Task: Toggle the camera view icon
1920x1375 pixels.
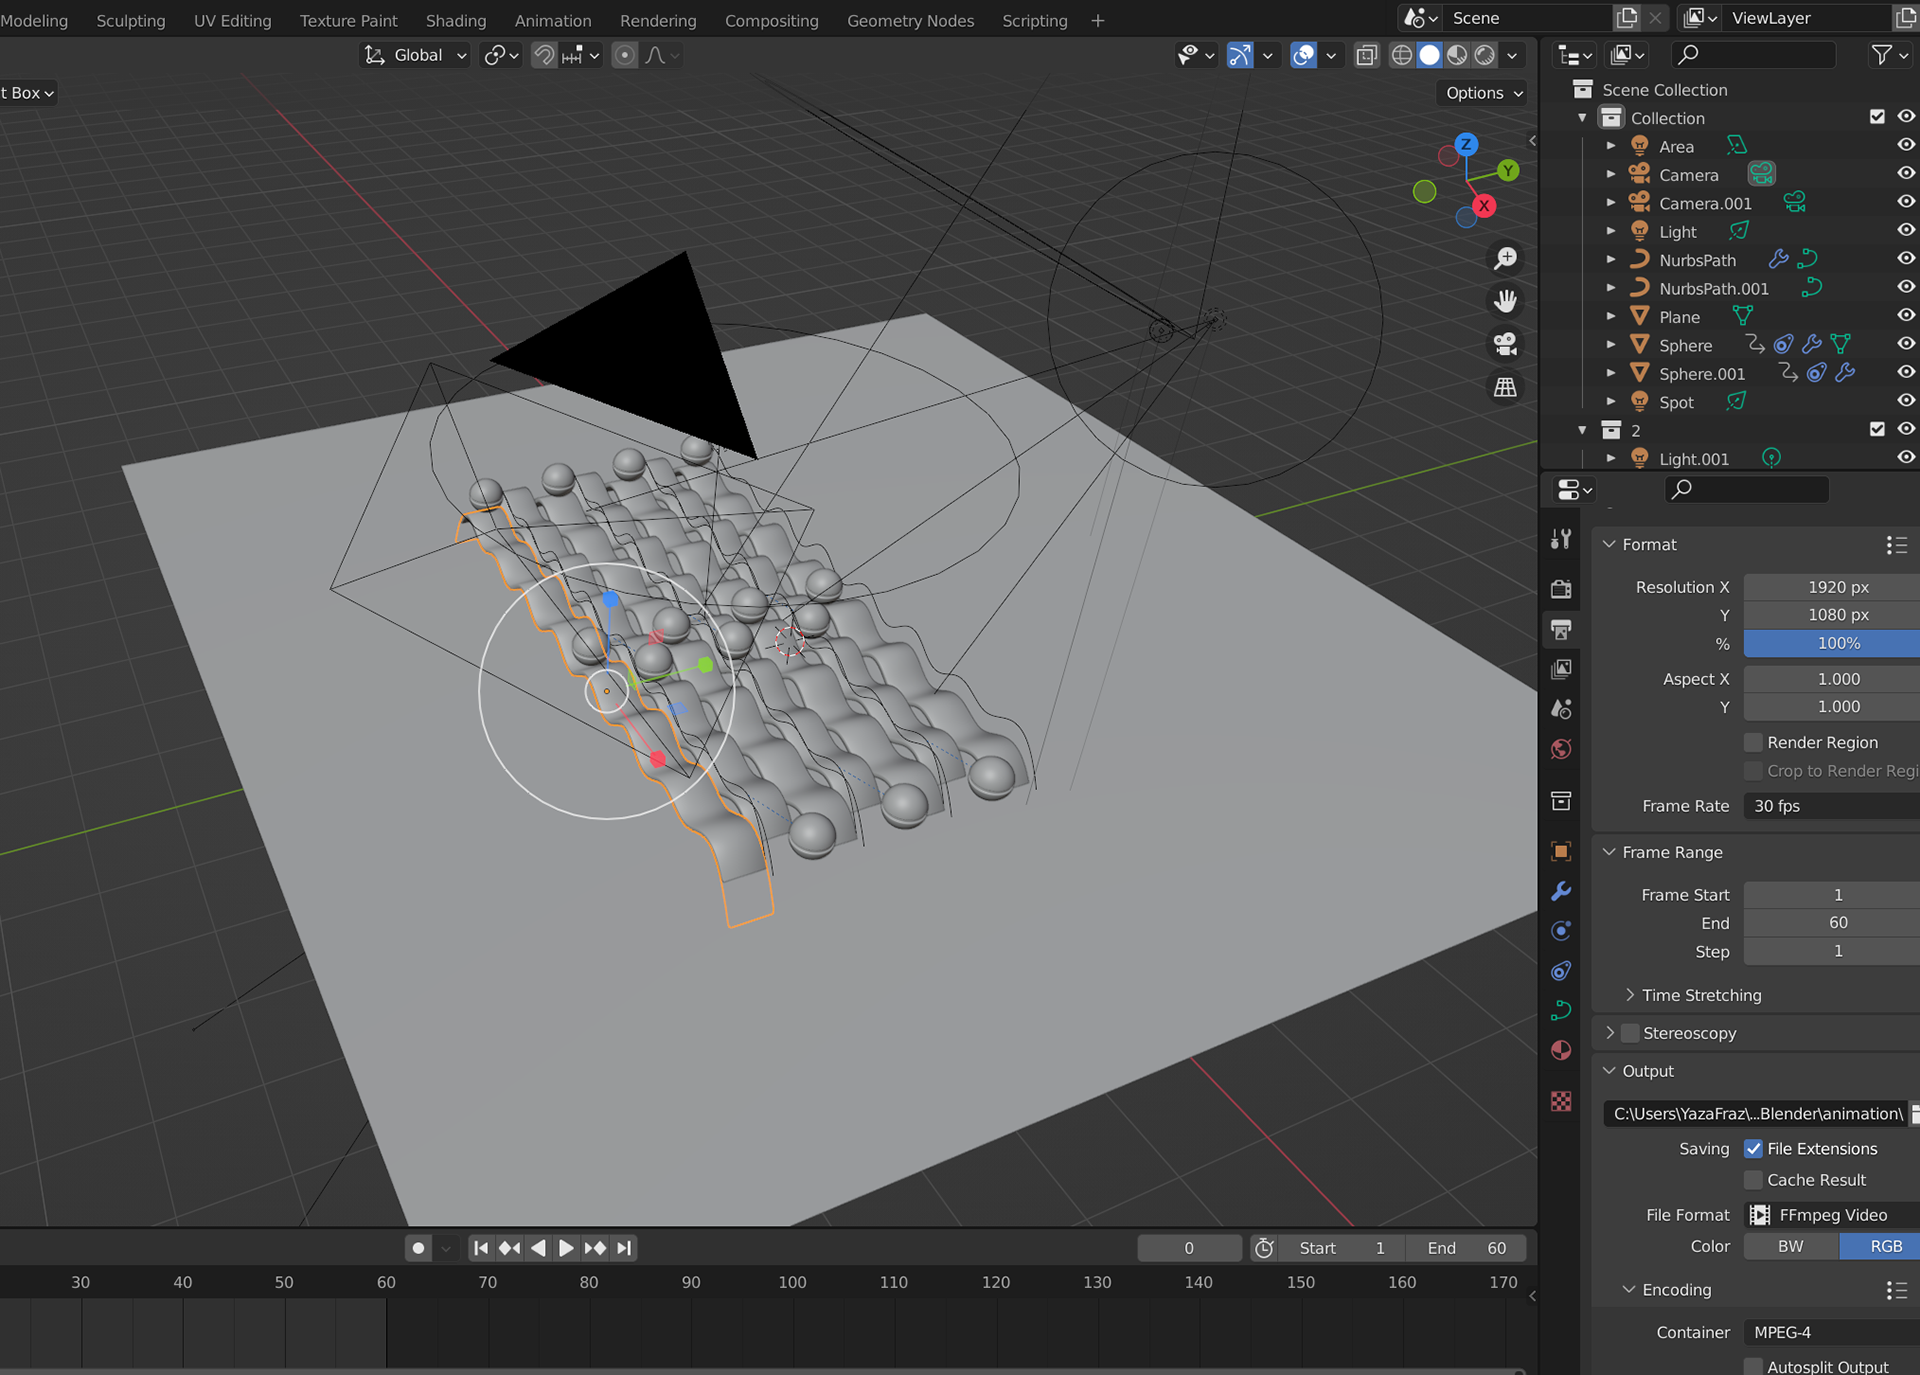Action: [x=1505, y=344]
